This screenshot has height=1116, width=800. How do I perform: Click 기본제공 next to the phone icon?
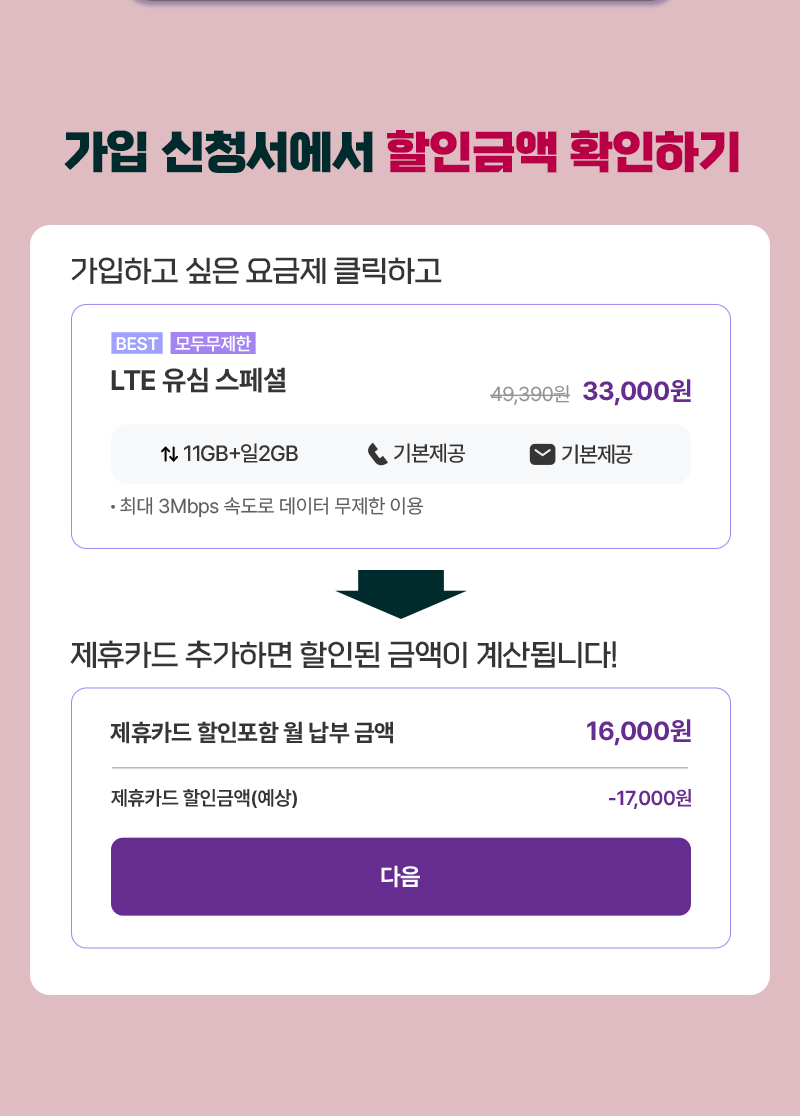coord(429,454)
